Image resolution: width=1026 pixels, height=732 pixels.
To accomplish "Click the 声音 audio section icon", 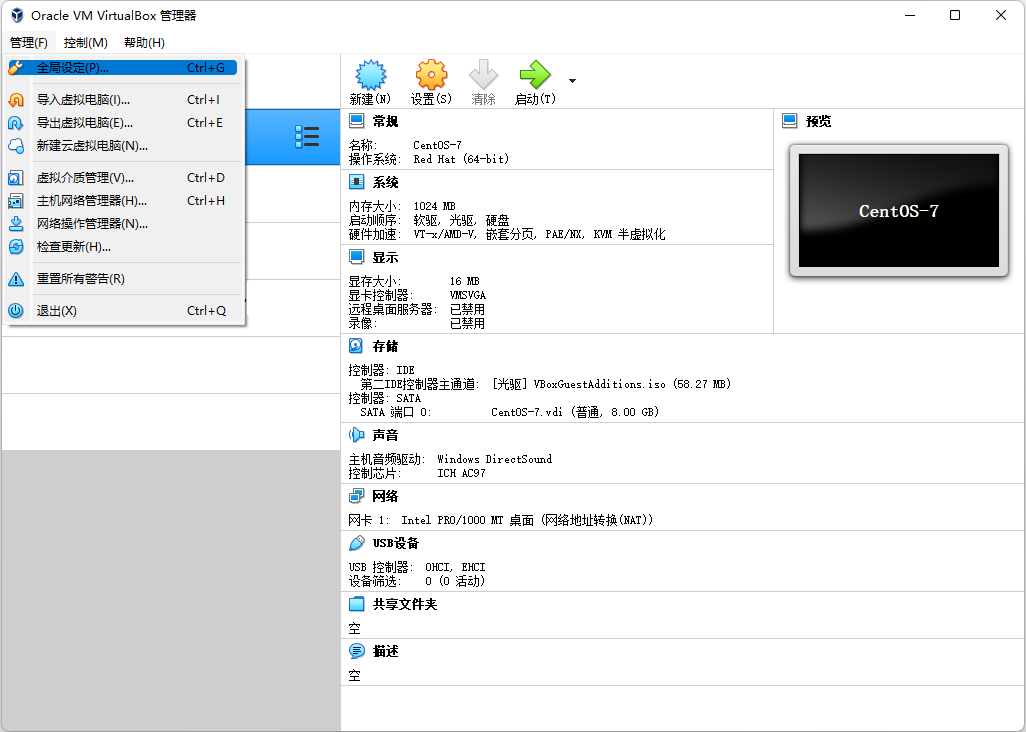I will tap(355, 434).
